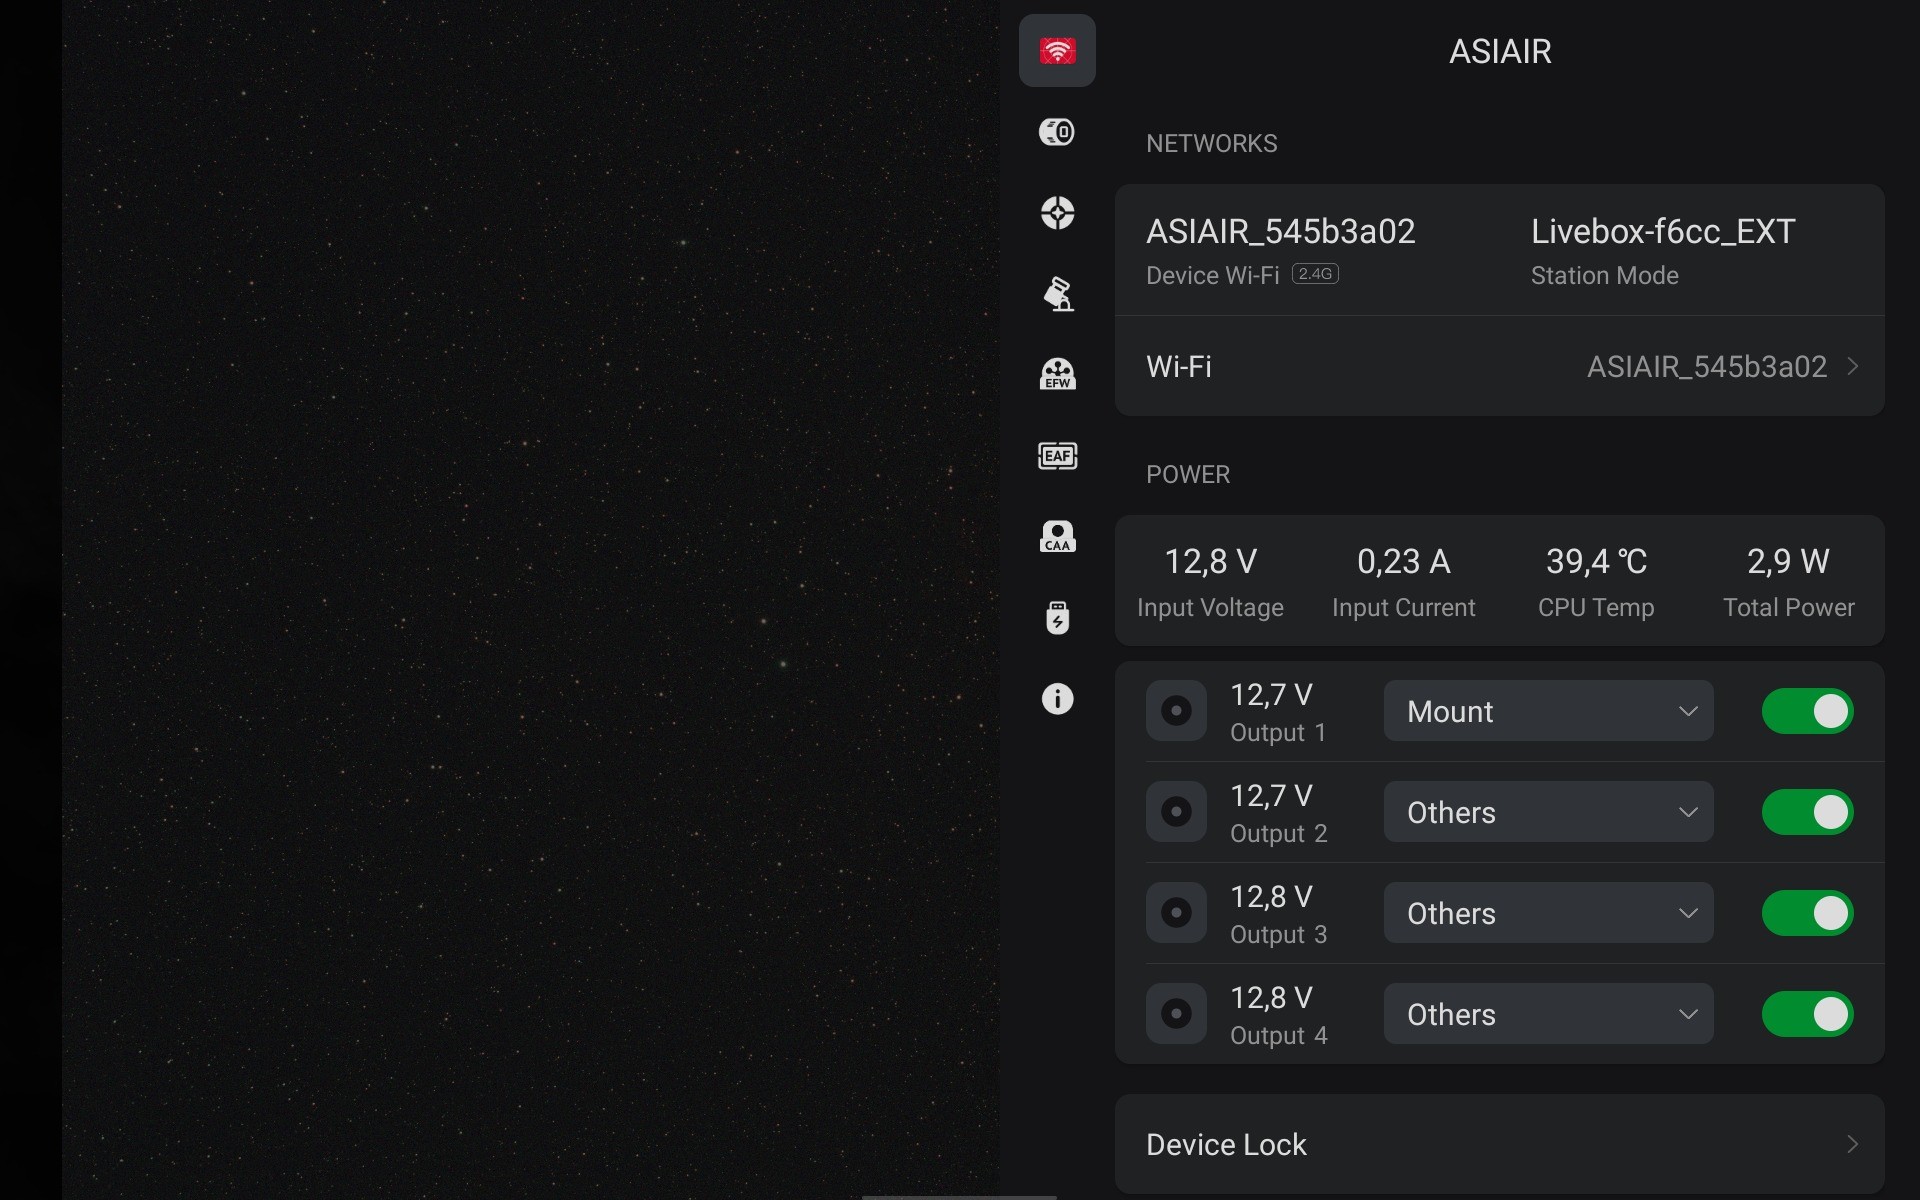Viewport: 1920px width, 1200px height.
Task: Open the Others dropdown for Output 2
Action: [1548, 812]
